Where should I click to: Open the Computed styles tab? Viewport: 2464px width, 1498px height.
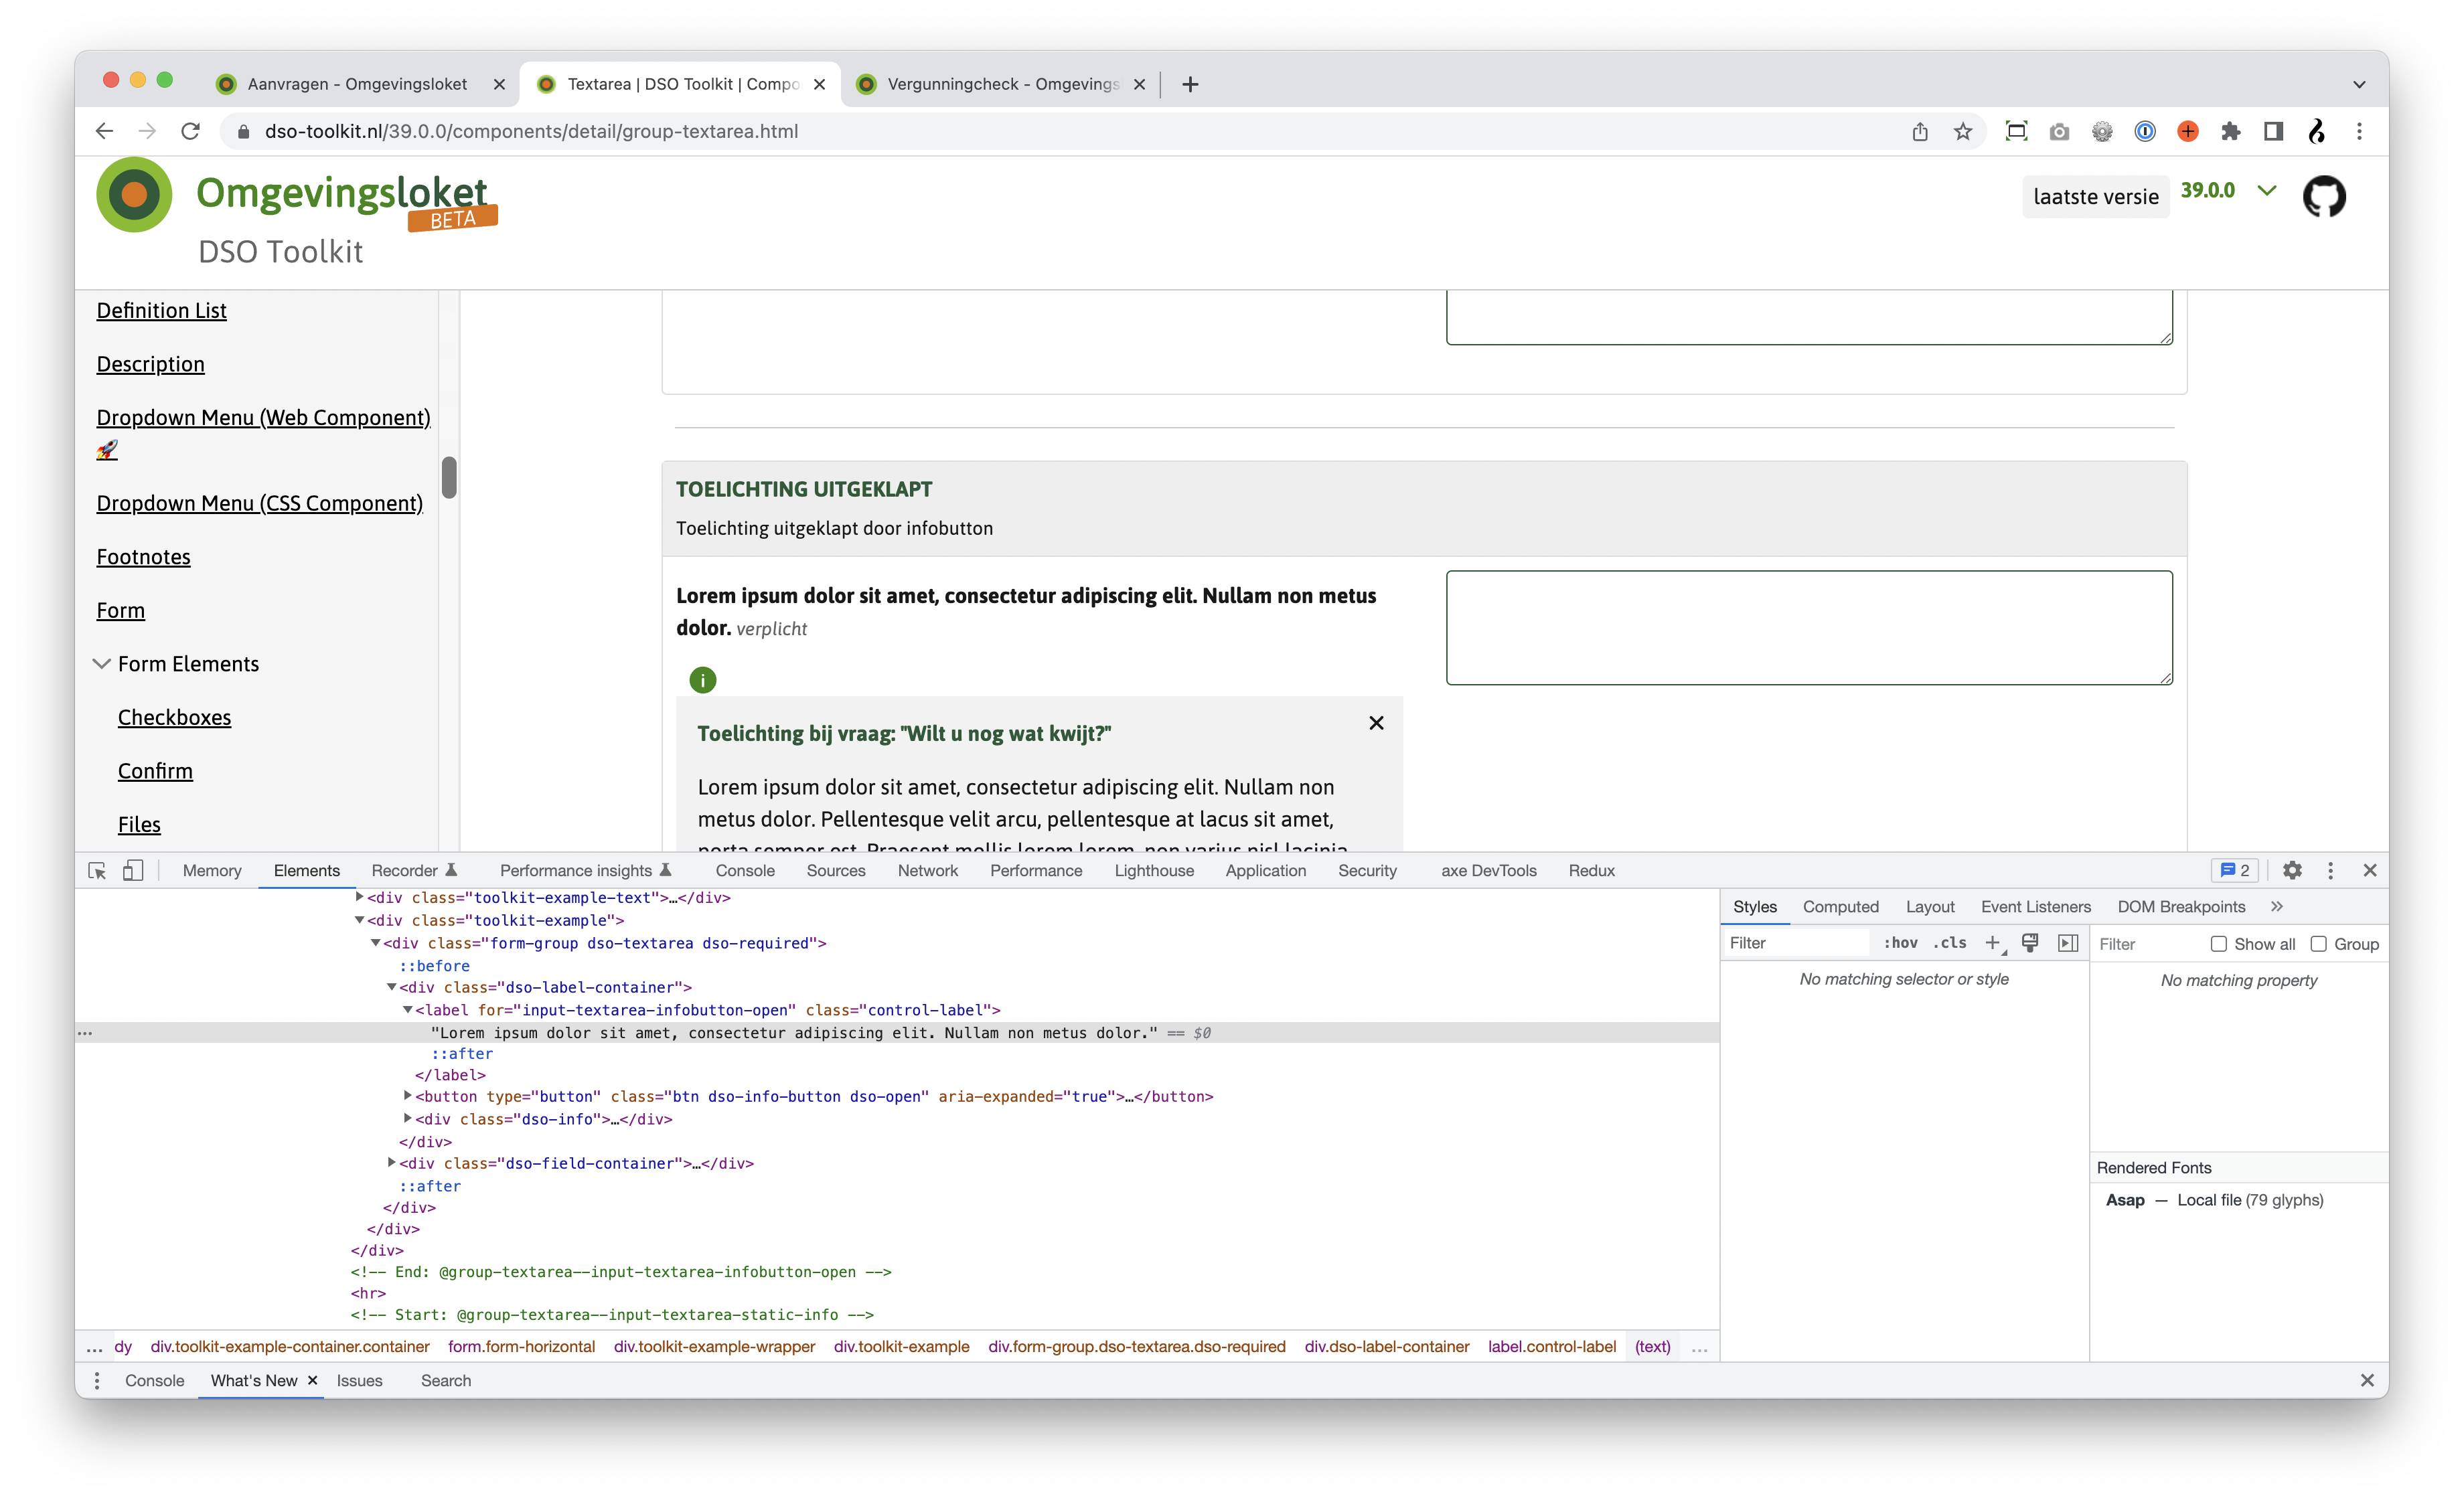[x=1840, y=906]
